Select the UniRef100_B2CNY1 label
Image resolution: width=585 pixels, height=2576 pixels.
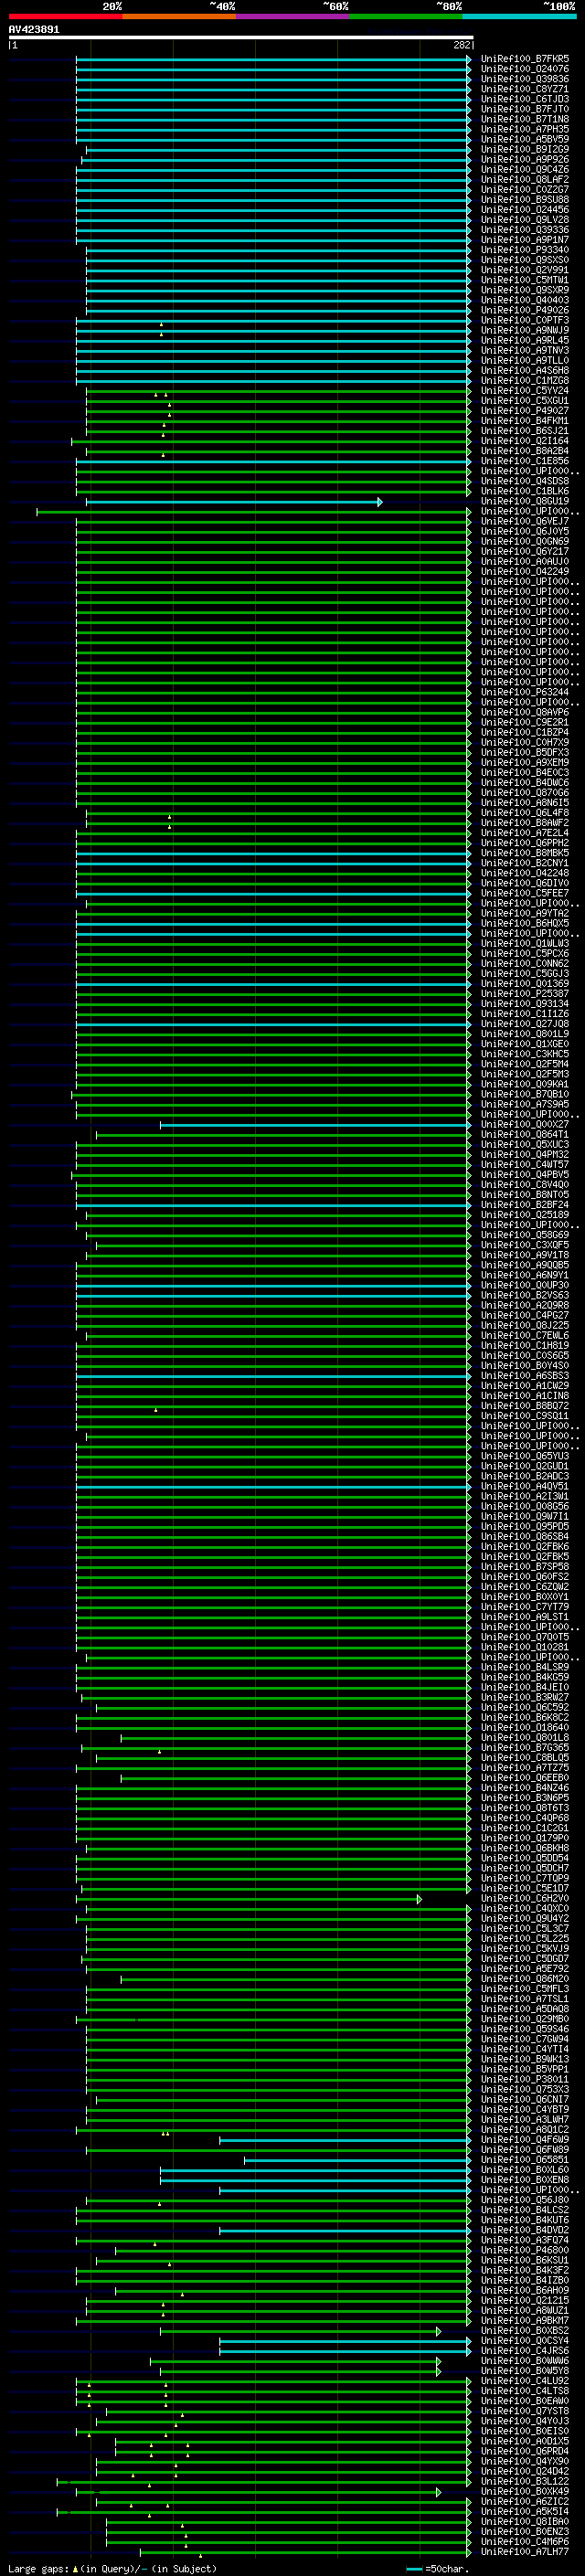[525, 863]
